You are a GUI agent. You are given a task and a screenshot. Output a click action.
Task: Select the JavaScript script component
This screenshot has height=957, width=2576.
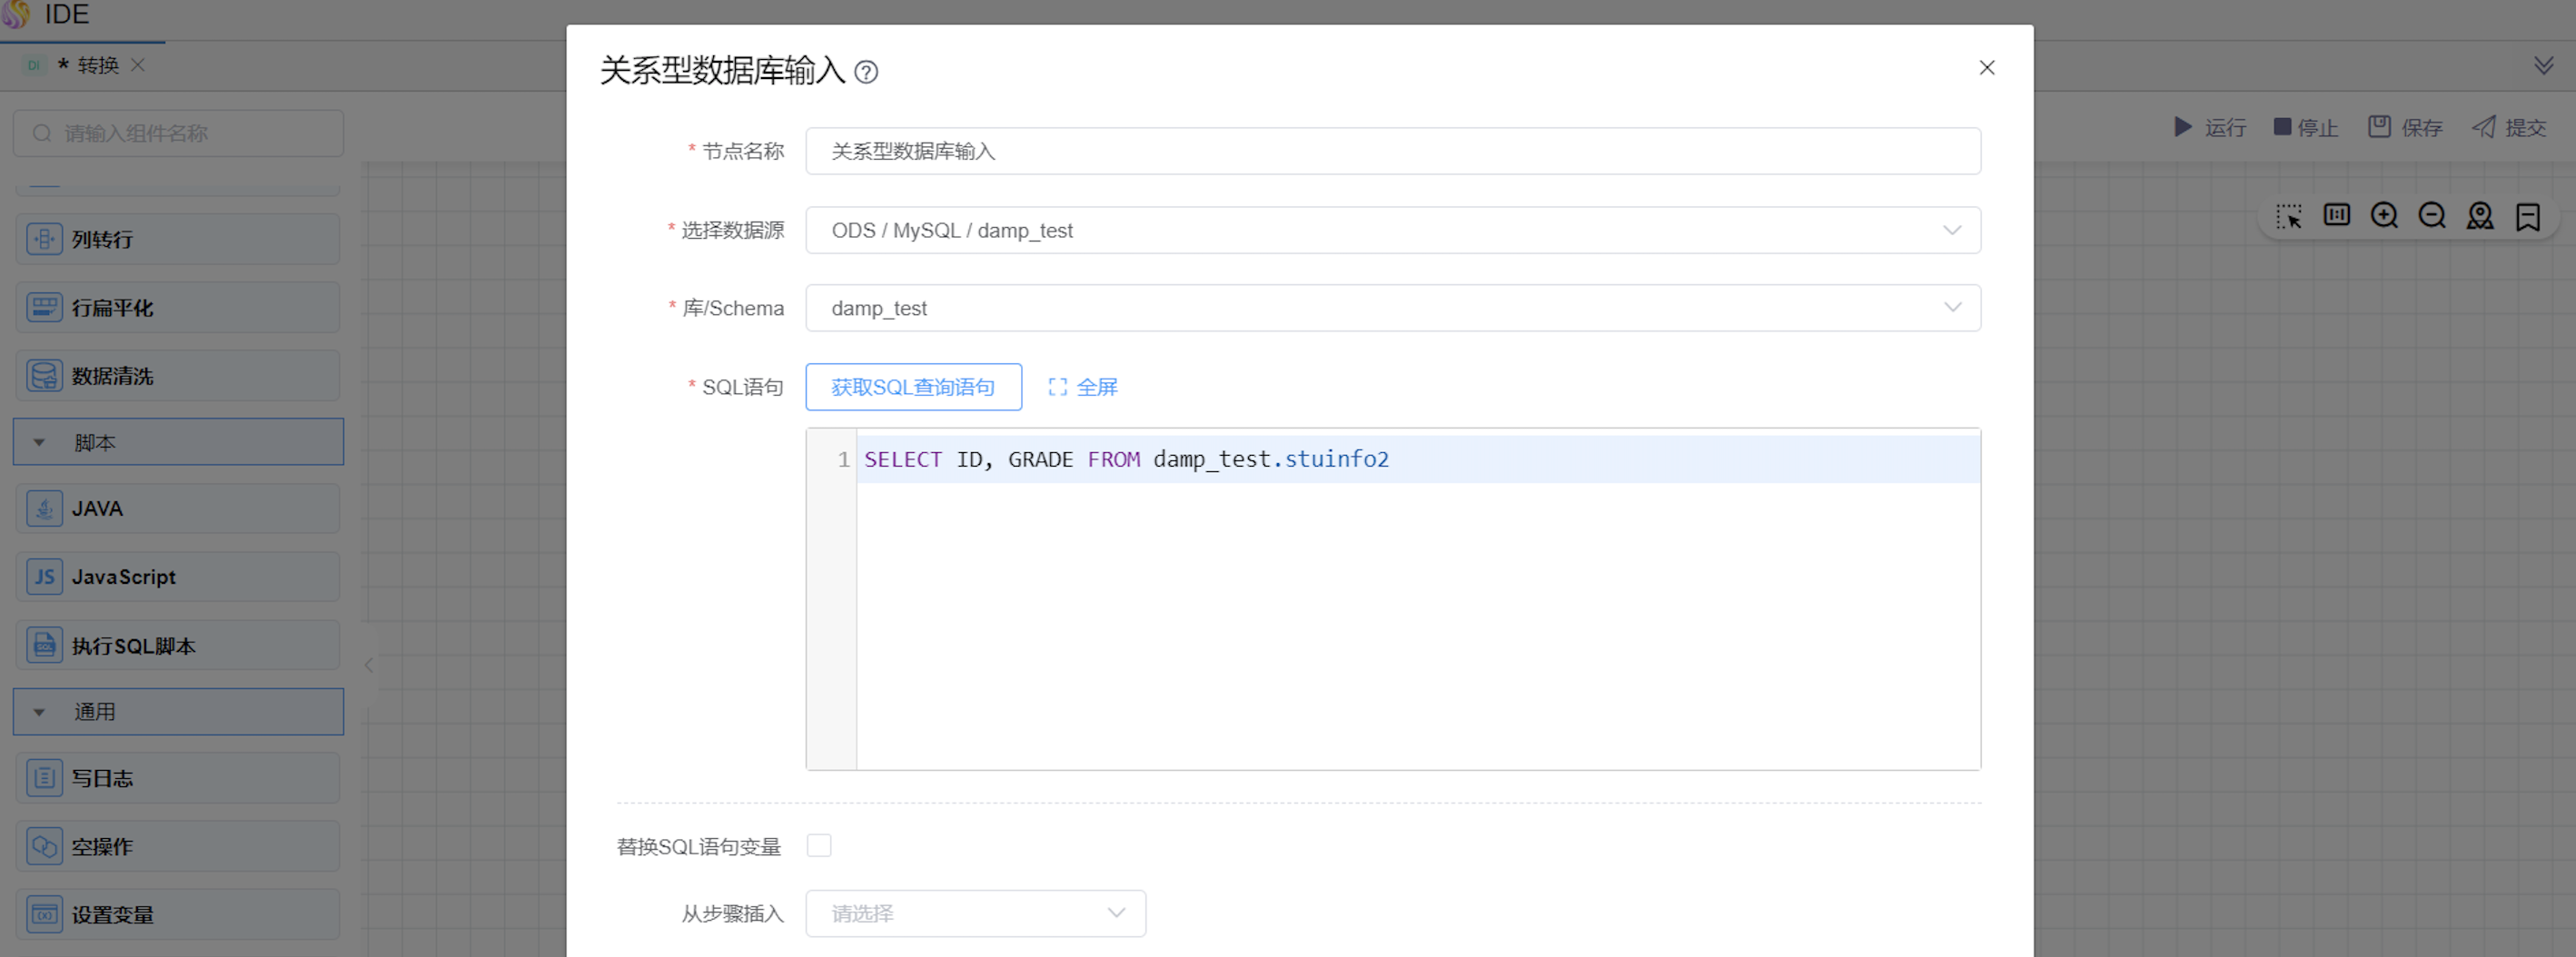tap(177, 577)
